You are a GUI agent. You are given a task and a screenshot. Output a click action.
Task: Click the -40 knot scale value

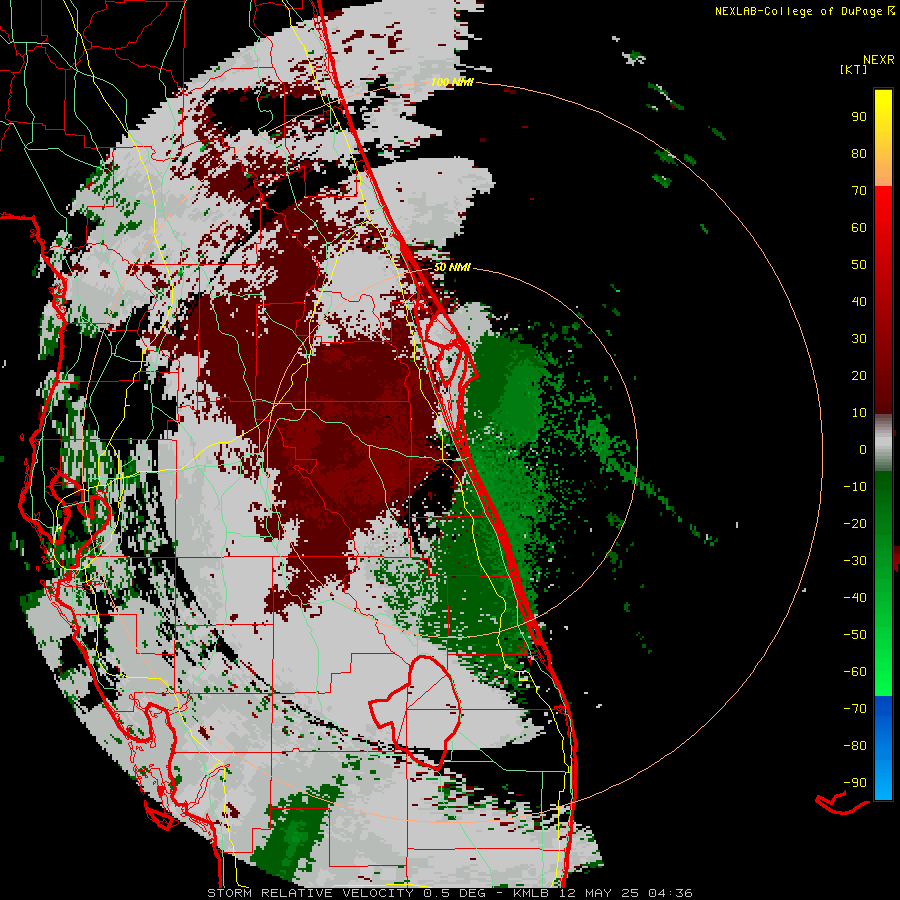pyautogui.click(x=855, y=598)
